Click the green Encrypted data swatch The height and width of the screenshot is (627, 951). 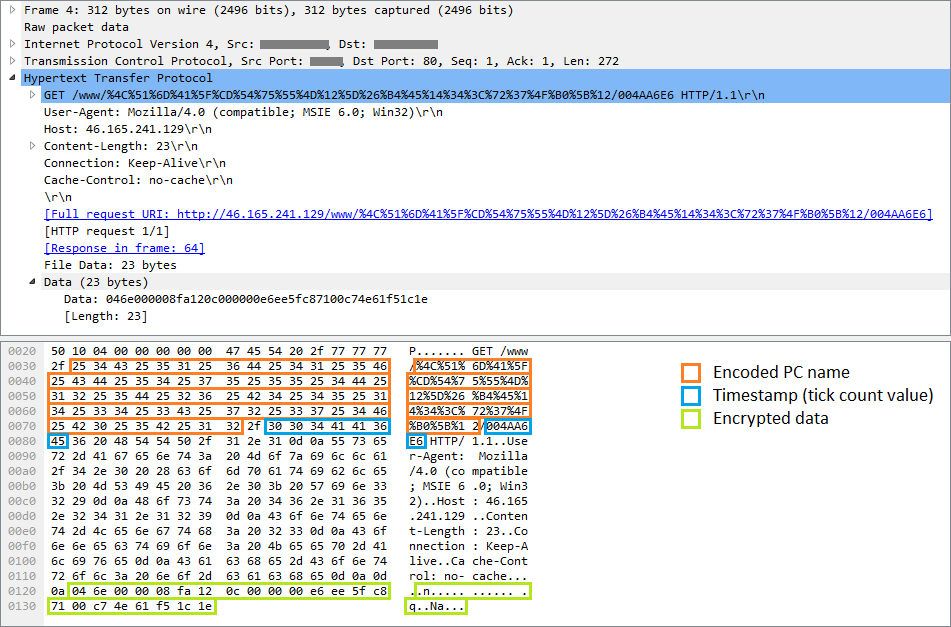pos(691,418)
